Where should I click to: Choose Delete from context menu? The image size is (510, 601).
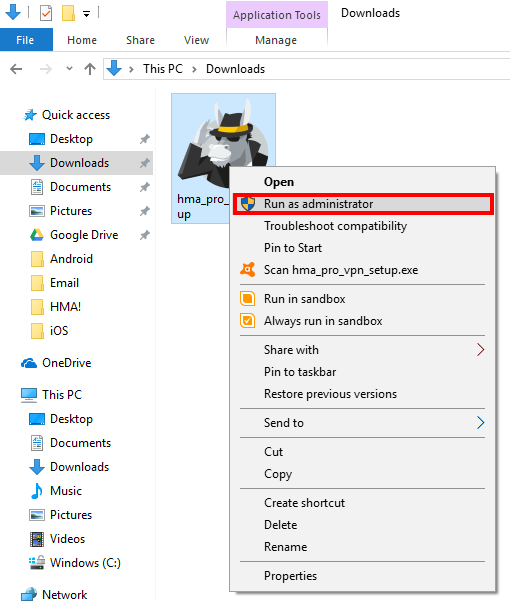[362, 525]
